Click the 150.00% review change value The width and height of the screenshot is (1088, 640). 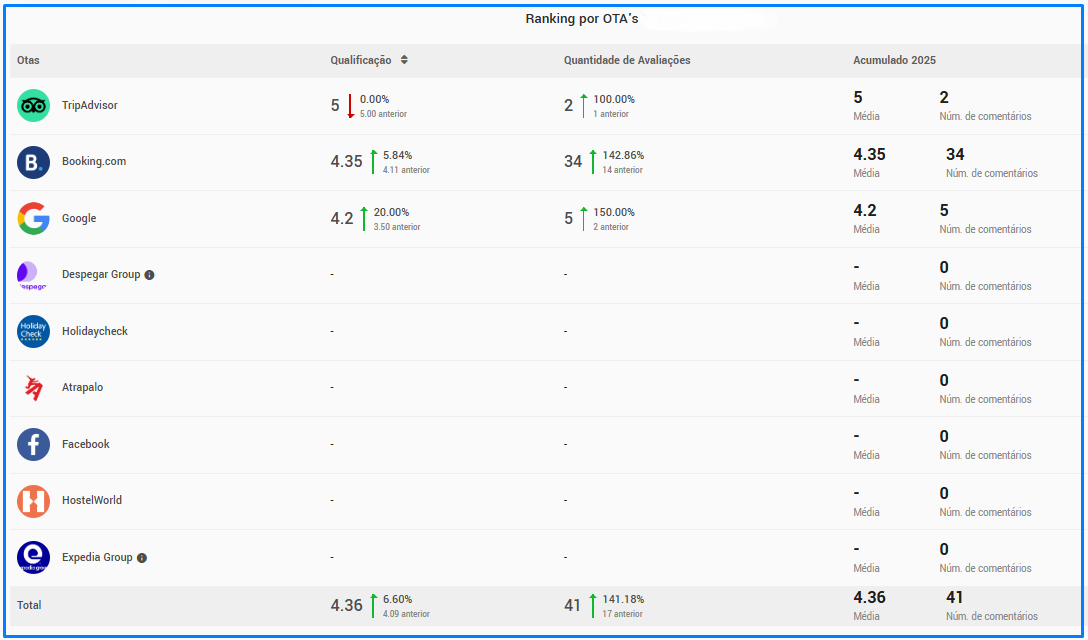614,212
